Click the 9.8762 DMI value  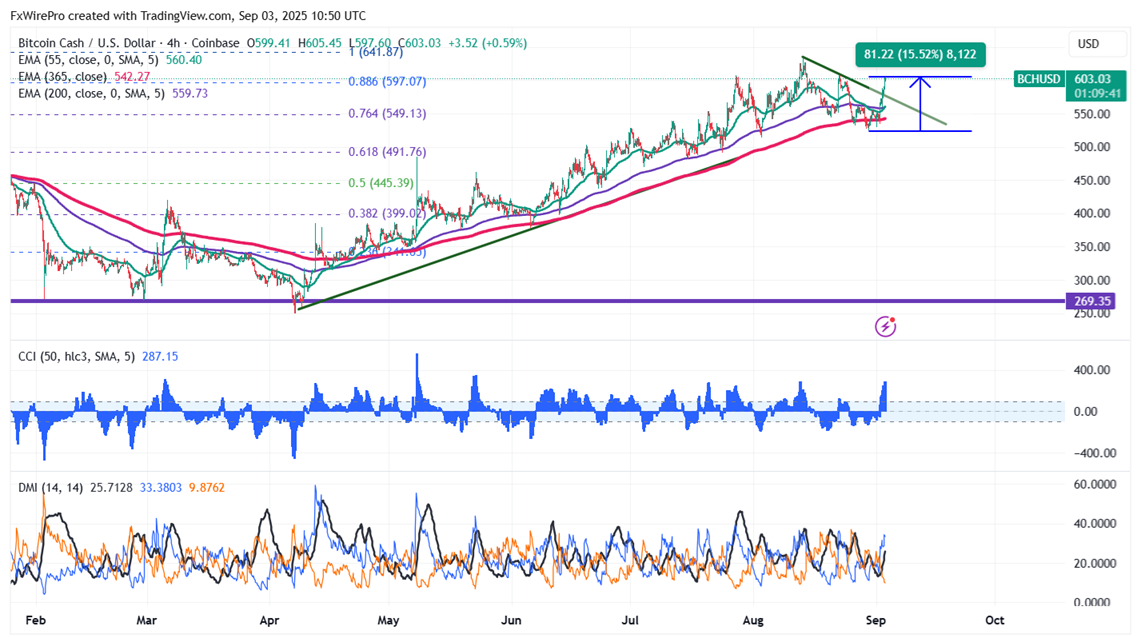206,488
